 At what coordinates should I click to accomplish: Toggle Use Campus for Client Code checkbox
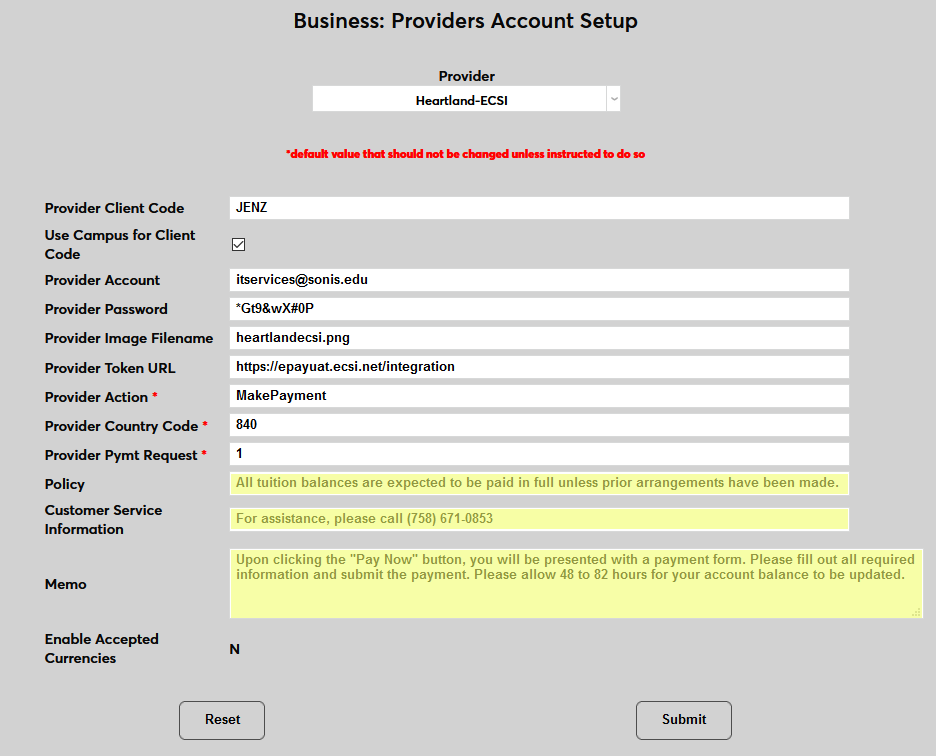click(238, 244)
